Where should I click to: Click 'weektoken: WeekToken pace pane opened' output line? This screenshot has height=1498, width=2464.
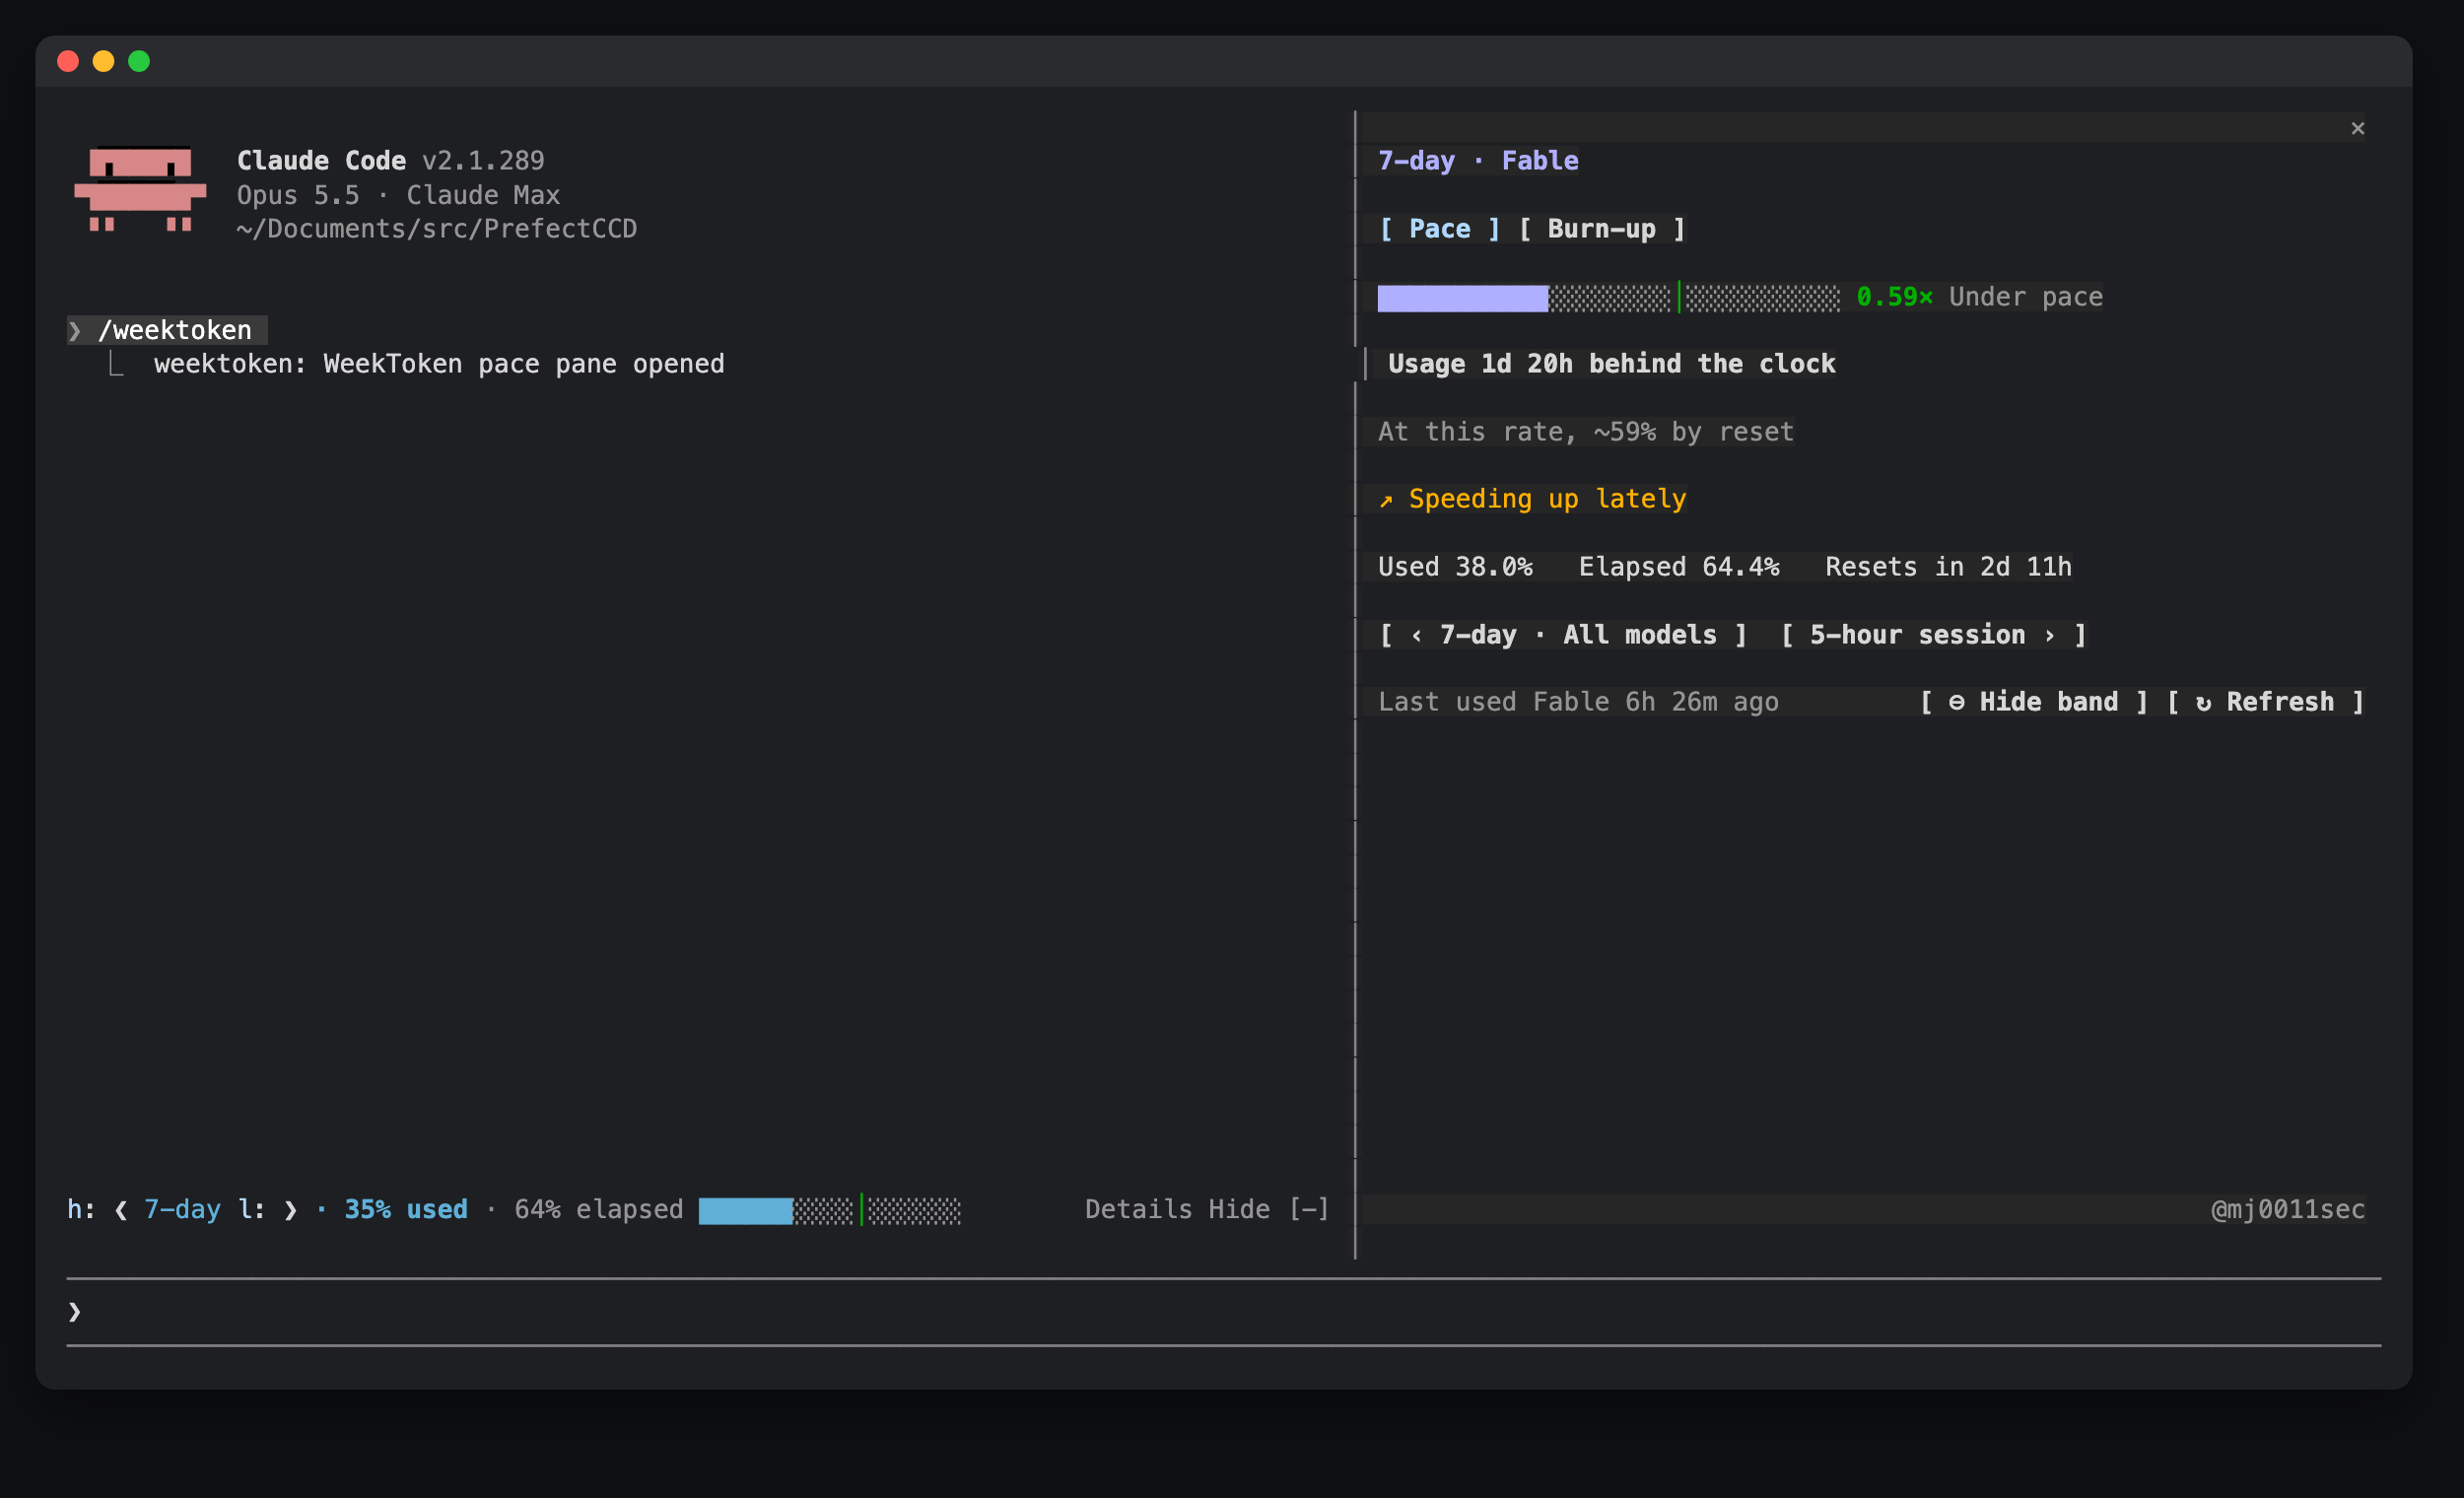[x=439, y=364]
